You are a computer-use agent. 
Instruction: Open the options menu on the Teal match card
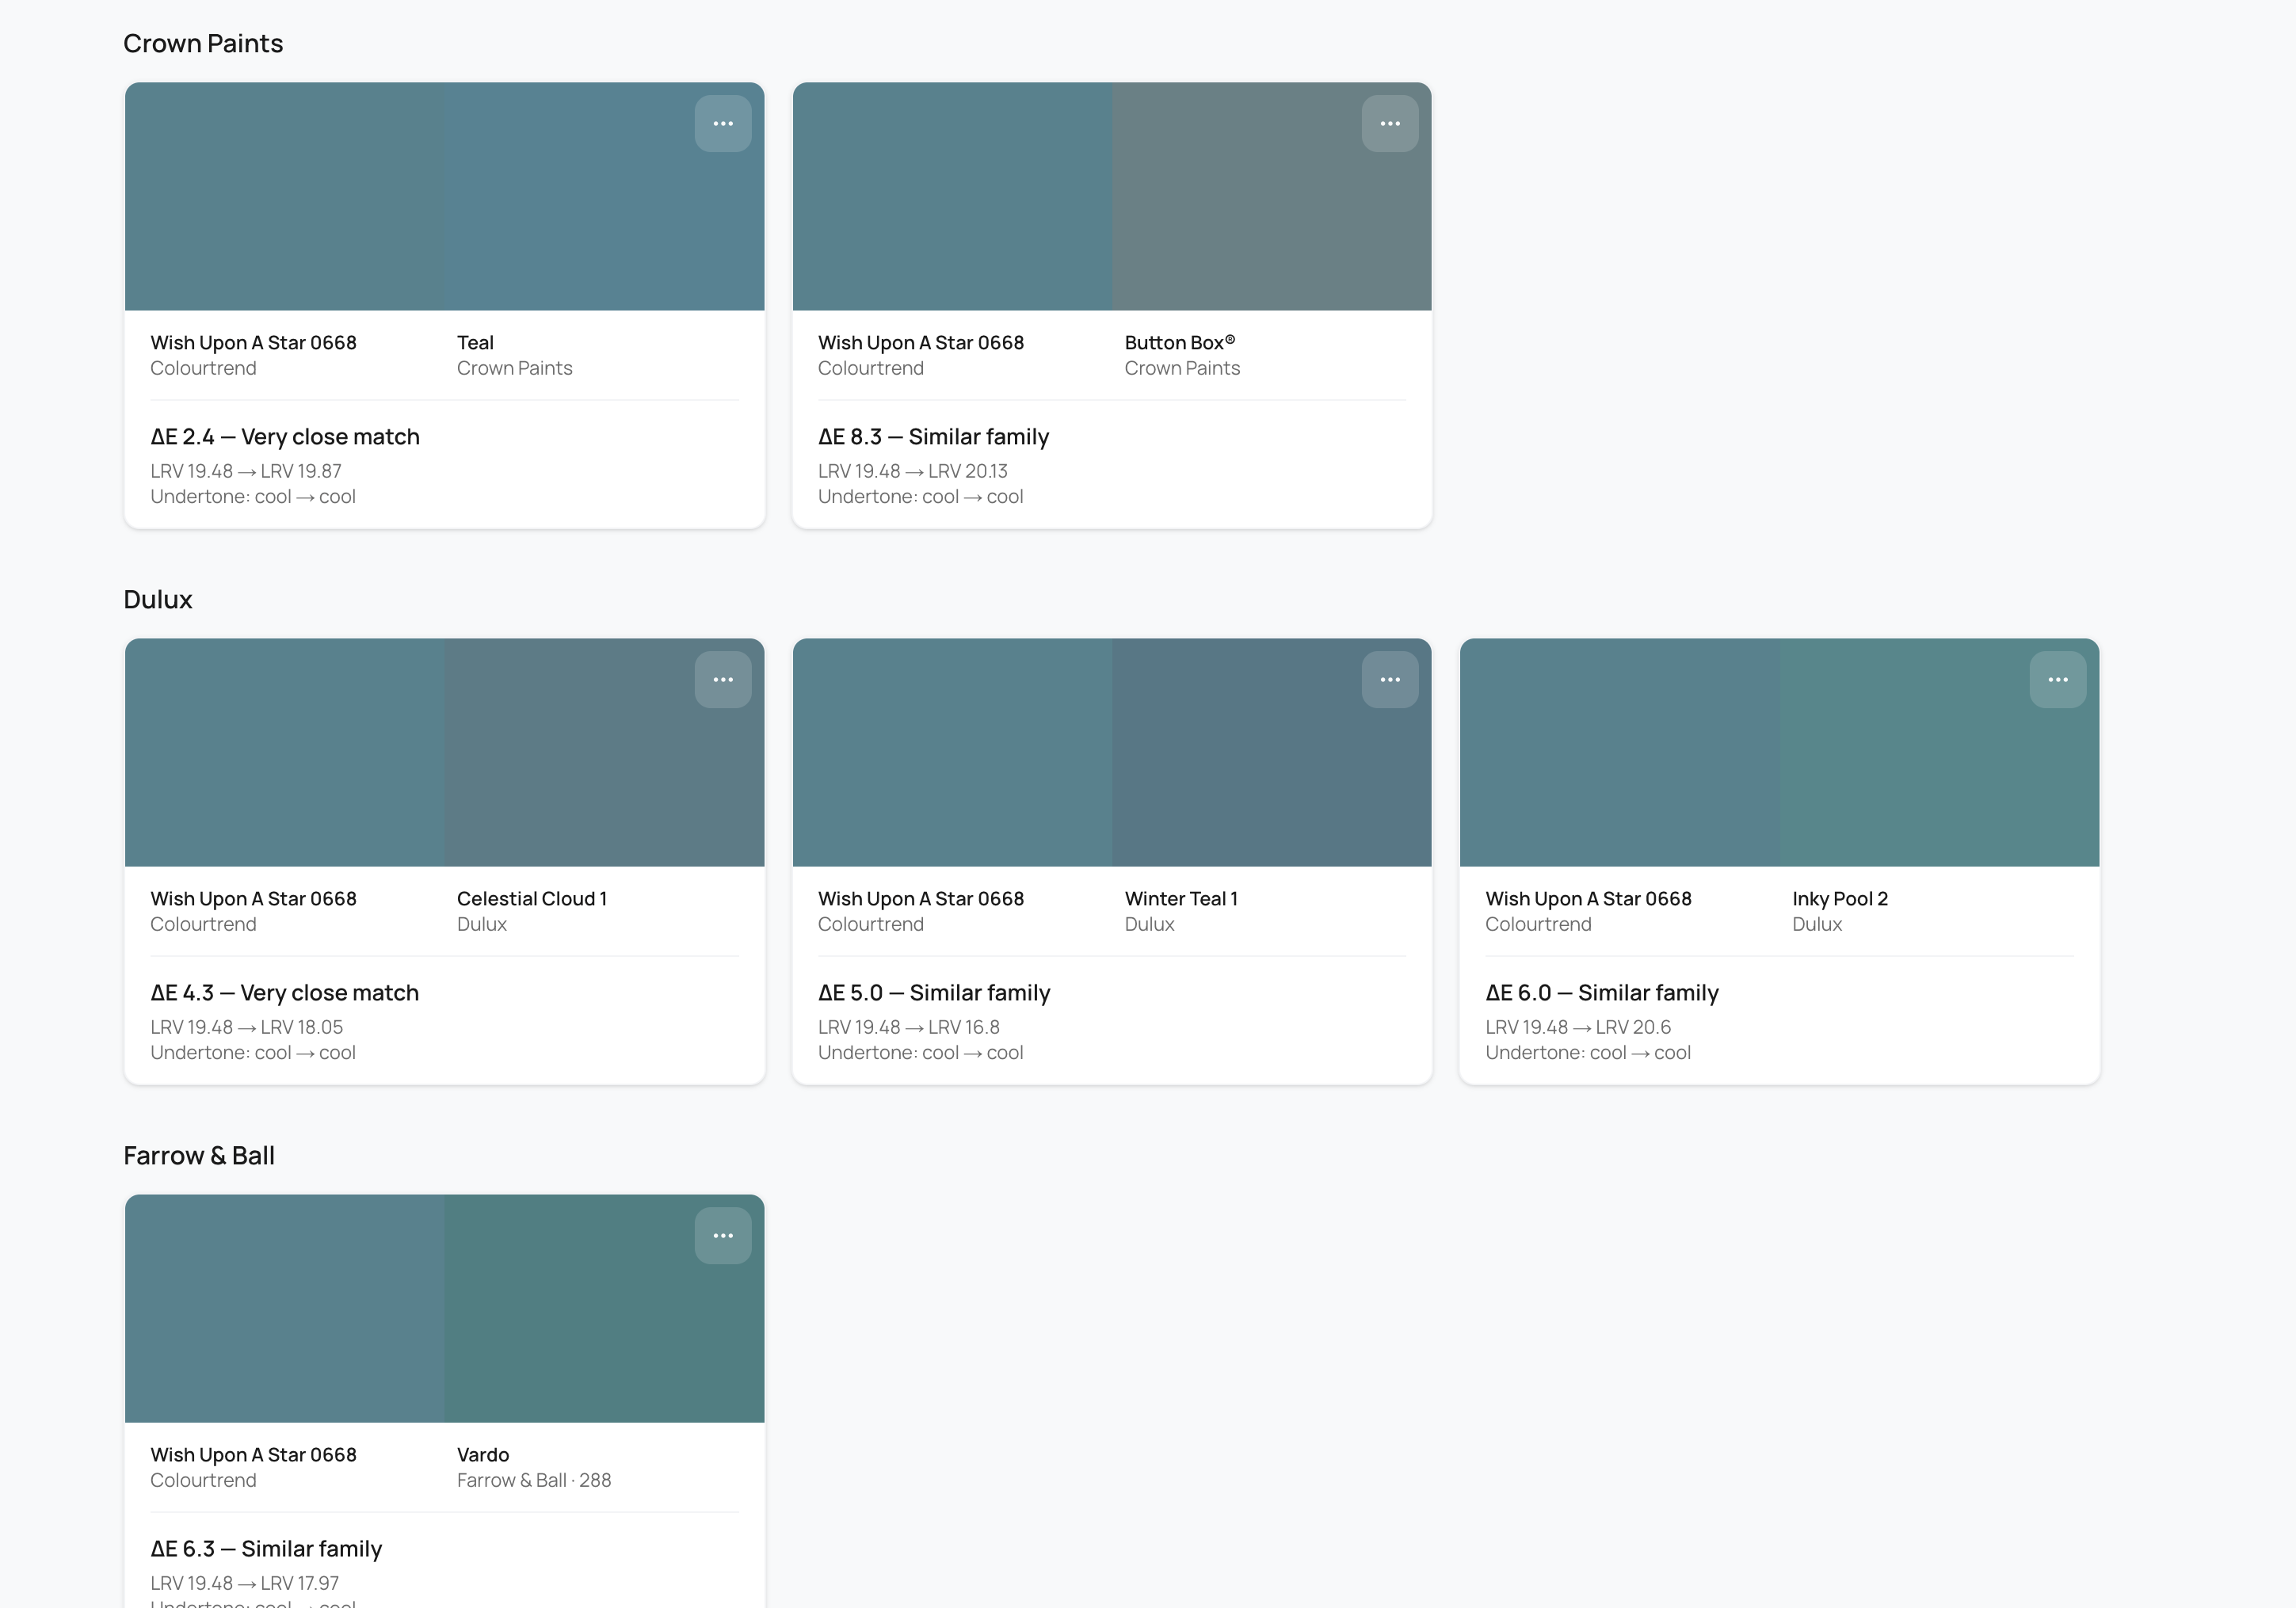point(723,122)
